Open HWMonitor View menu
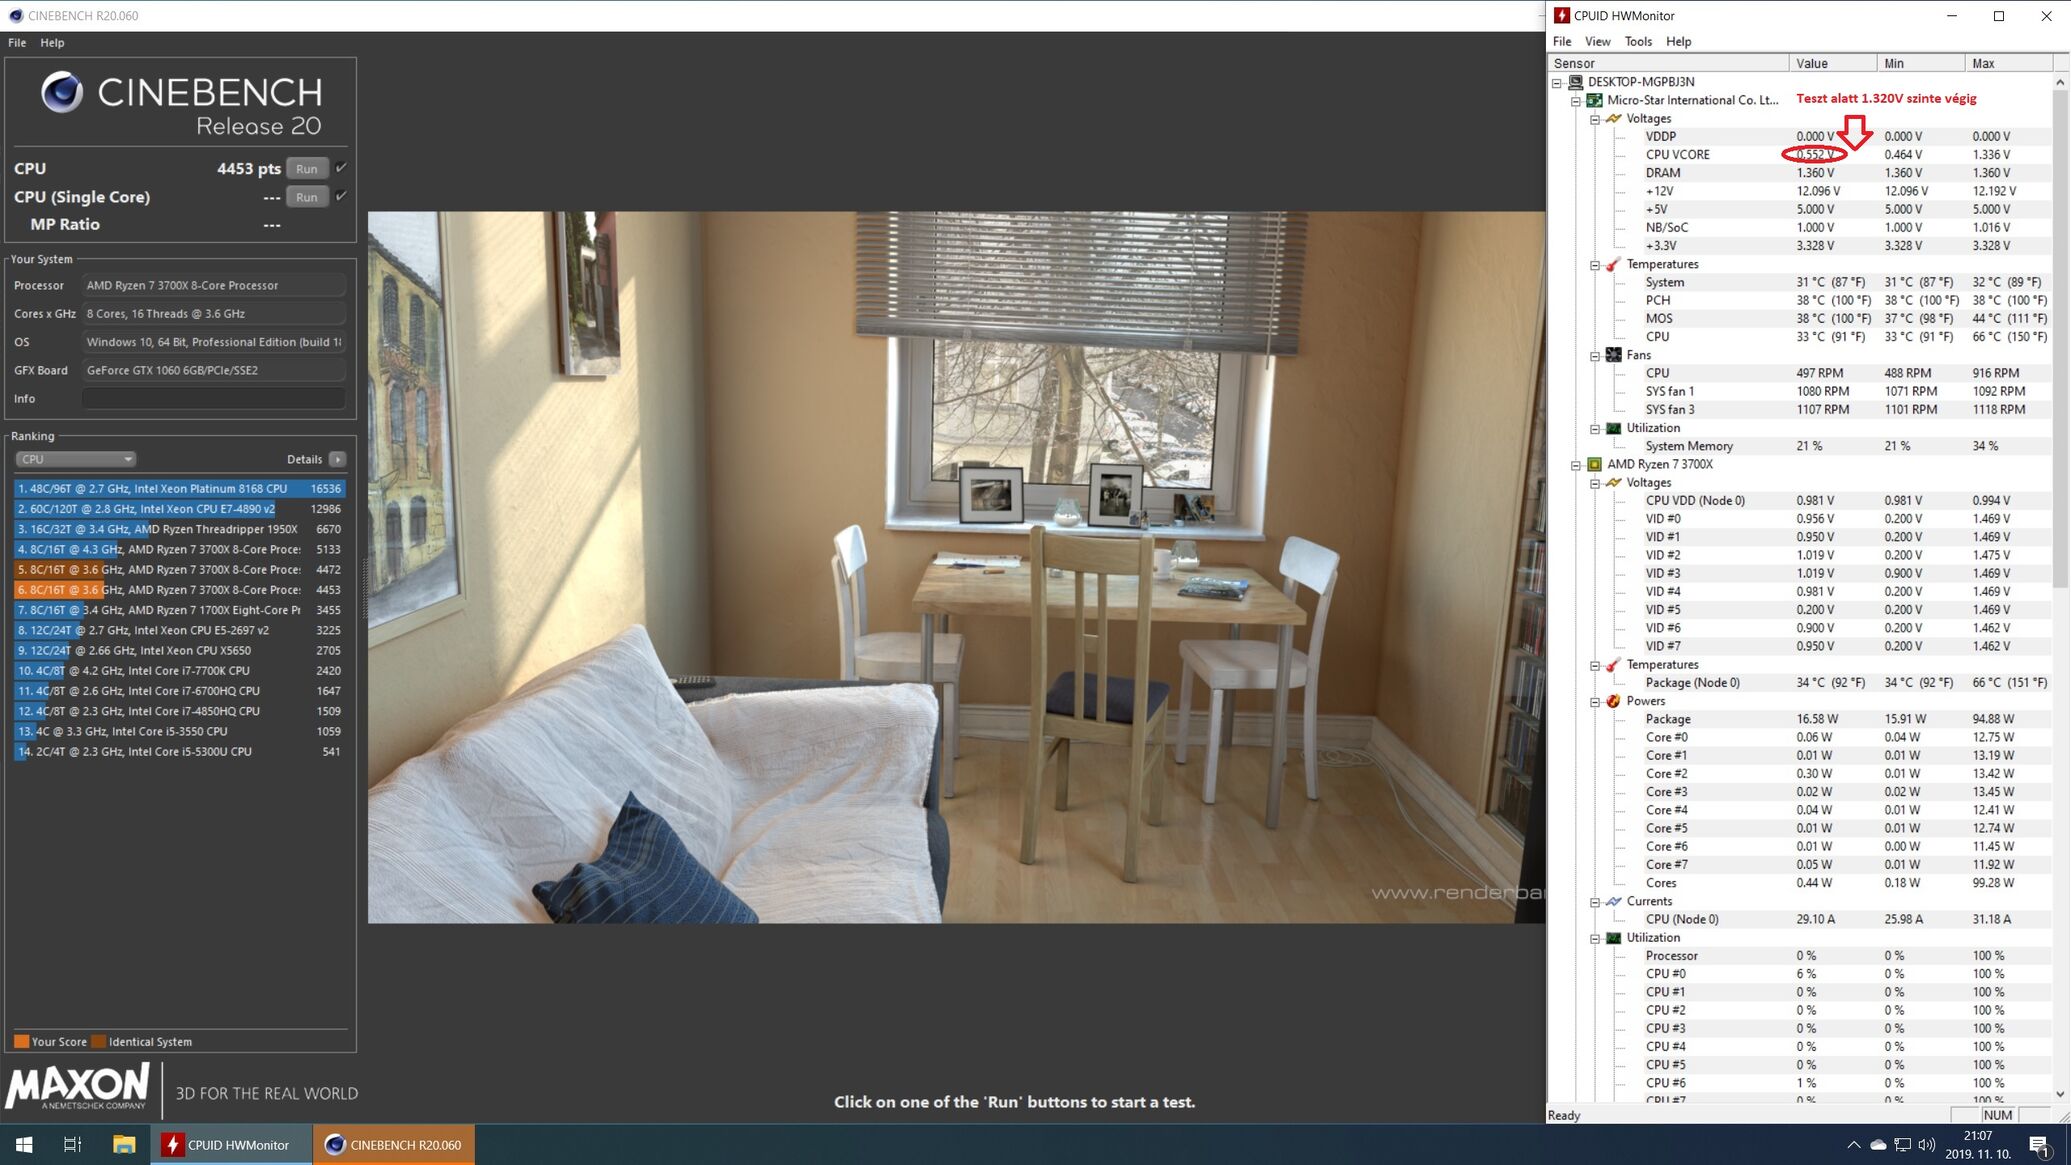The image size is (2071, 1165). (x=1597, y=41)
